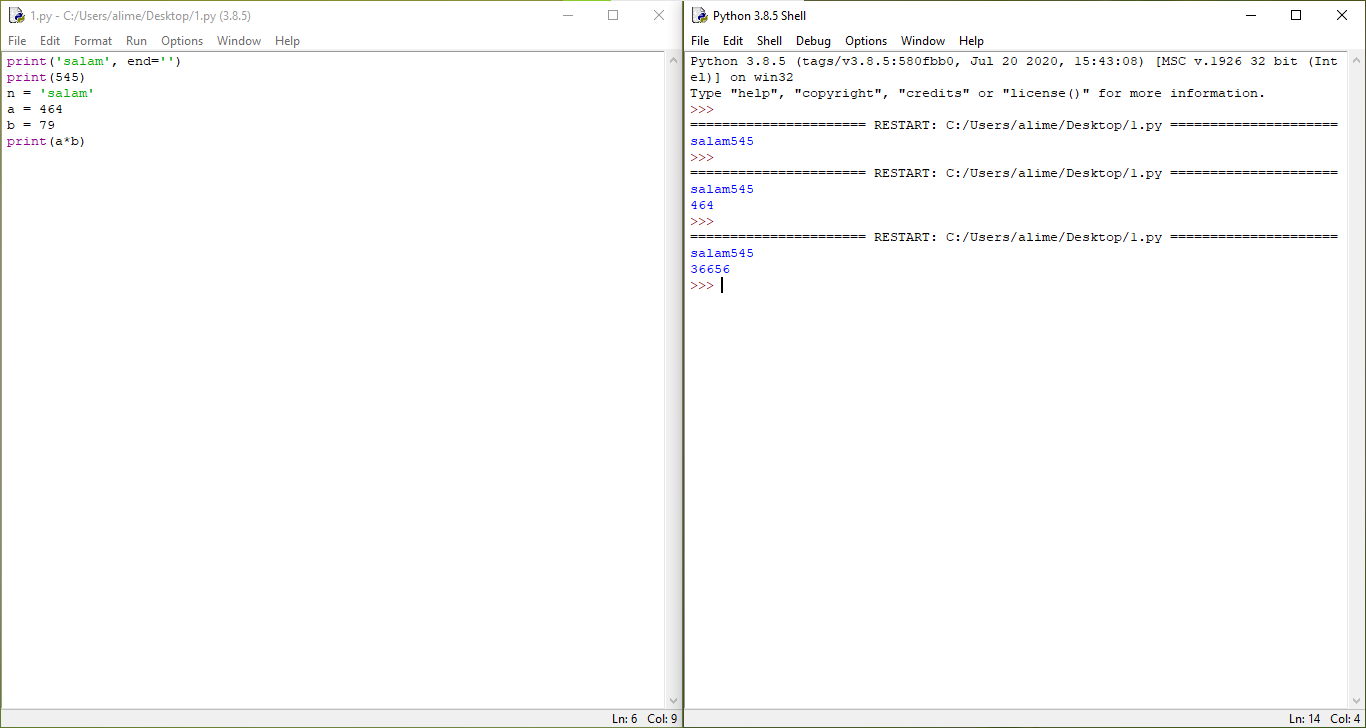This screenshot has width=1366, height=728.
Task: Open Shell menu in Python Shell
Action: coord(769,41)
